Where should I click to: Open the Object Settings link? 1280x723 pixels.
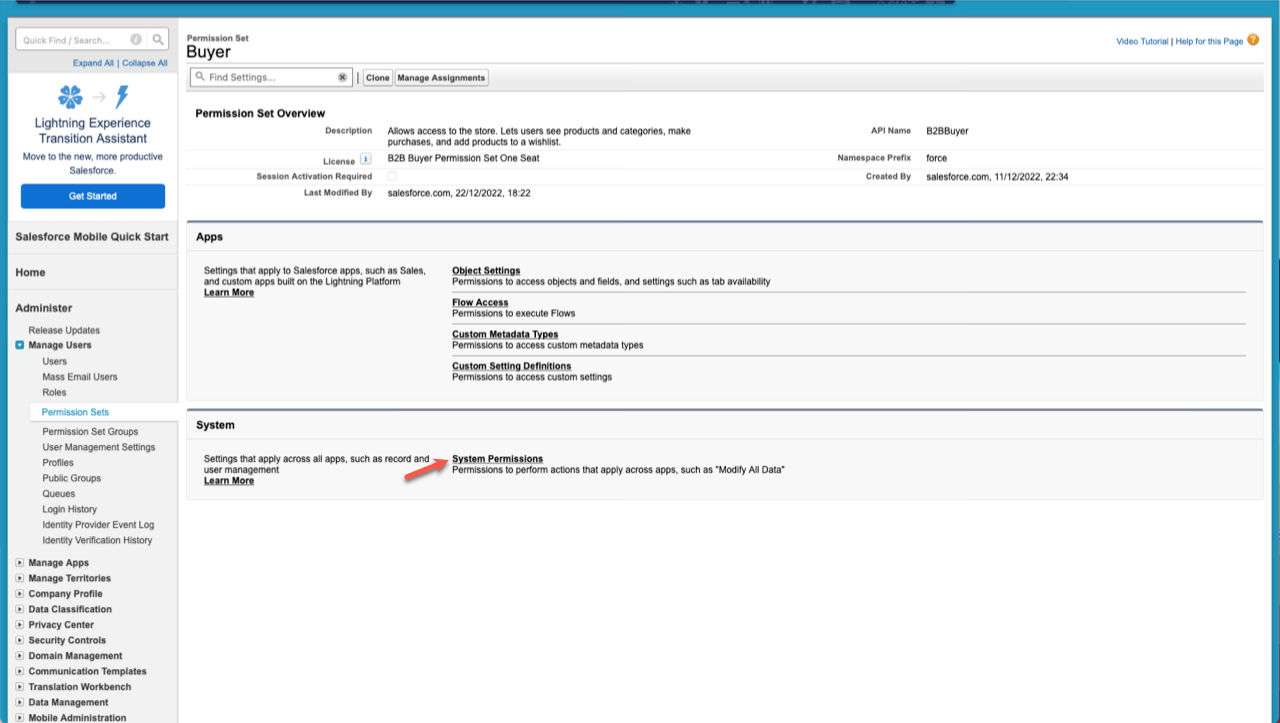[486, 271]
